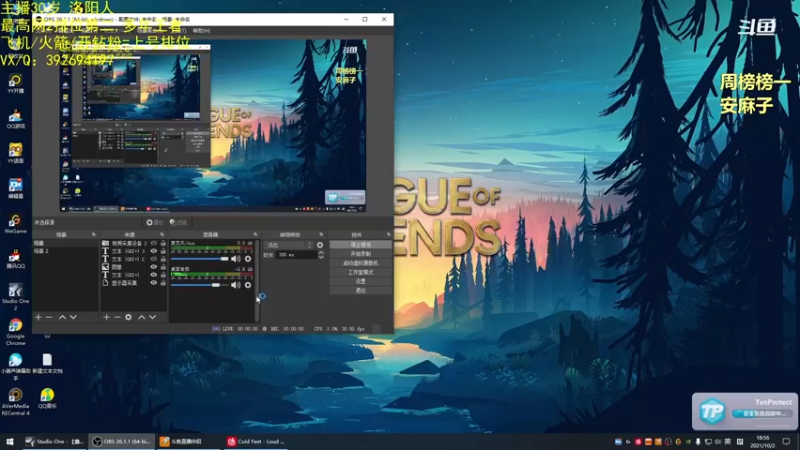This screenshot has width=800, height=450.
Task: Pop out the controls dock panel
Action: (x=388, y=234)
